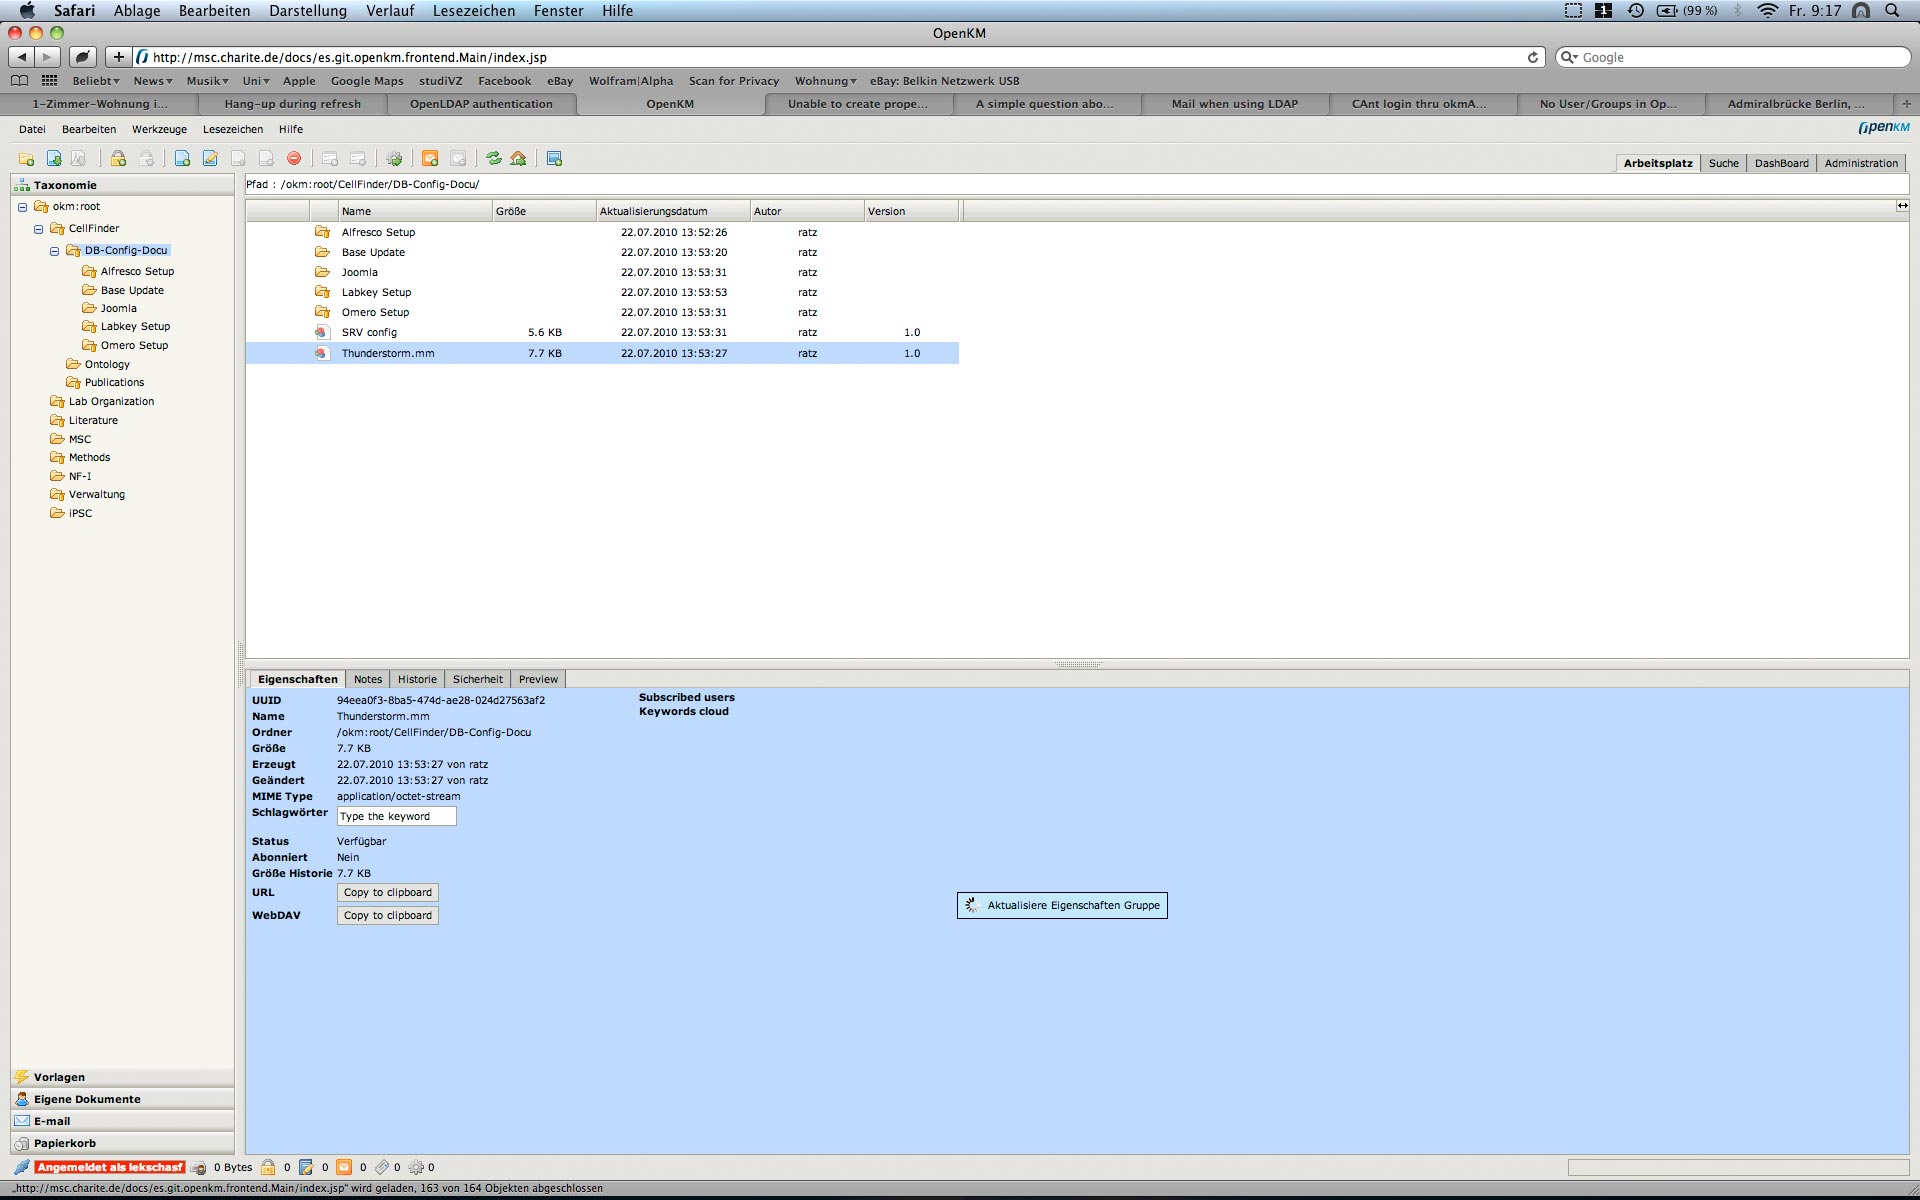The image size is (1920, 1200).
Task: Select the SRV config file row
Action: pyautogui.click(x=369, y=333)
